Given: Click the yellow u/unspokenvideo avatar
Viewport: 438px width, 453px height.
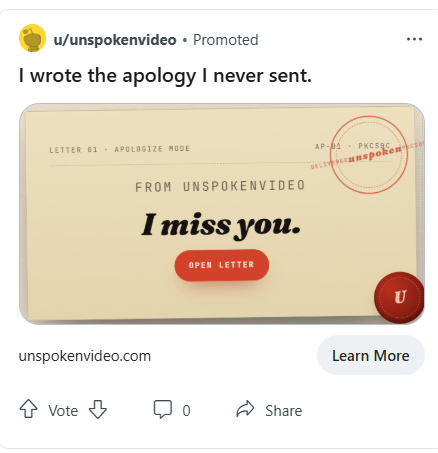Looking at the screenshot, I should 32,38.
